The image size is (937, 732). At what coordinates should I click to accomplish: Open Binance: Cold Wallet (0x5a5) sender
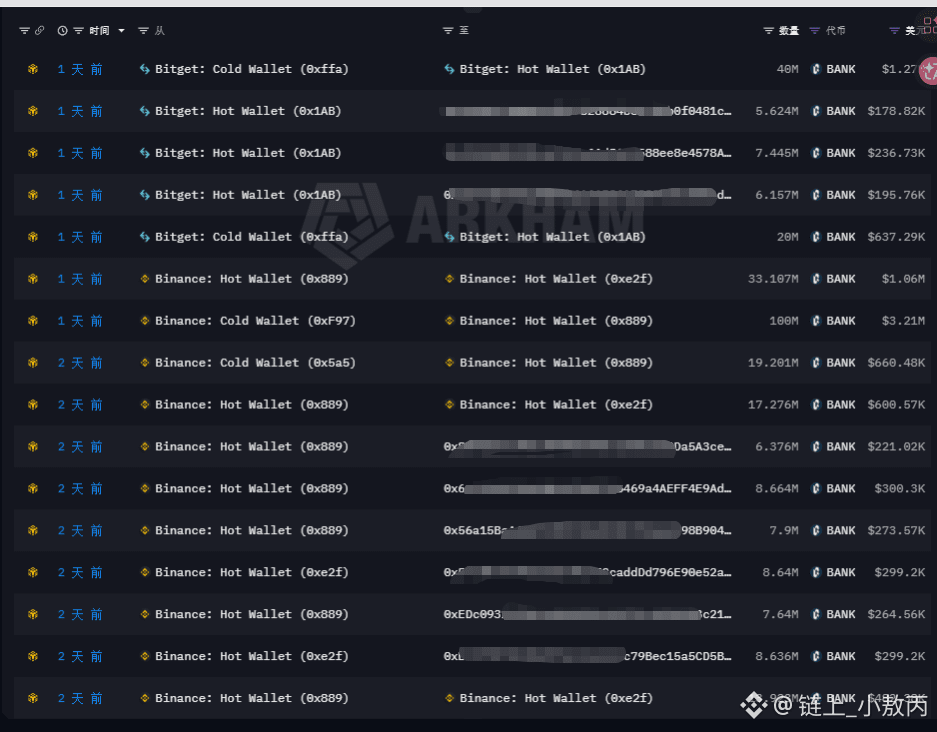[255, 363]
